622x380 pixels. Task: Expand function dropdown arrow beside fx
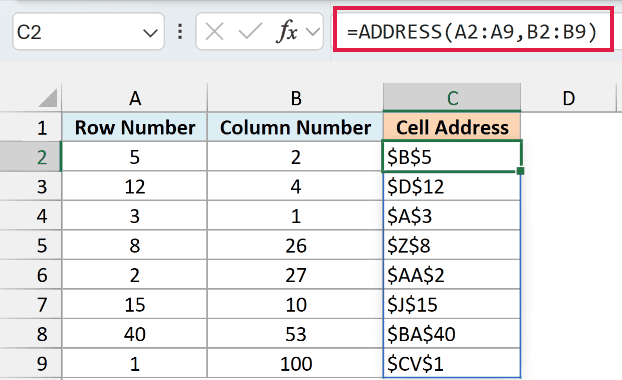coord(313,31)
